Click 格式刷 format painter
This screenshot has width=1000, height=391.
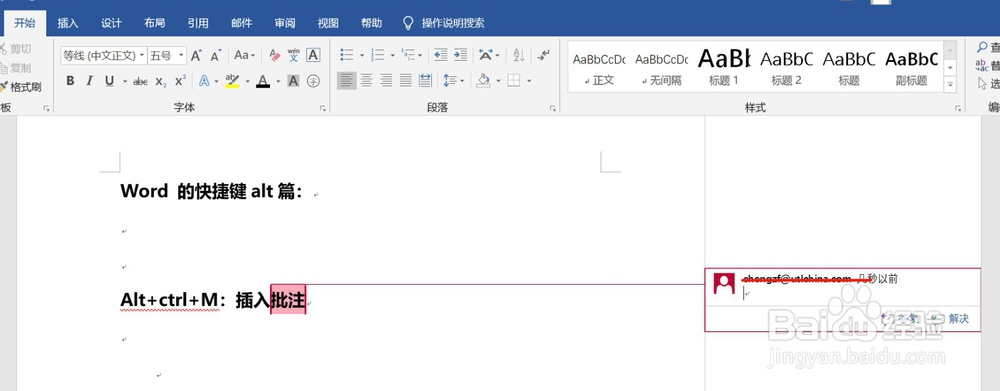[20, 87]
